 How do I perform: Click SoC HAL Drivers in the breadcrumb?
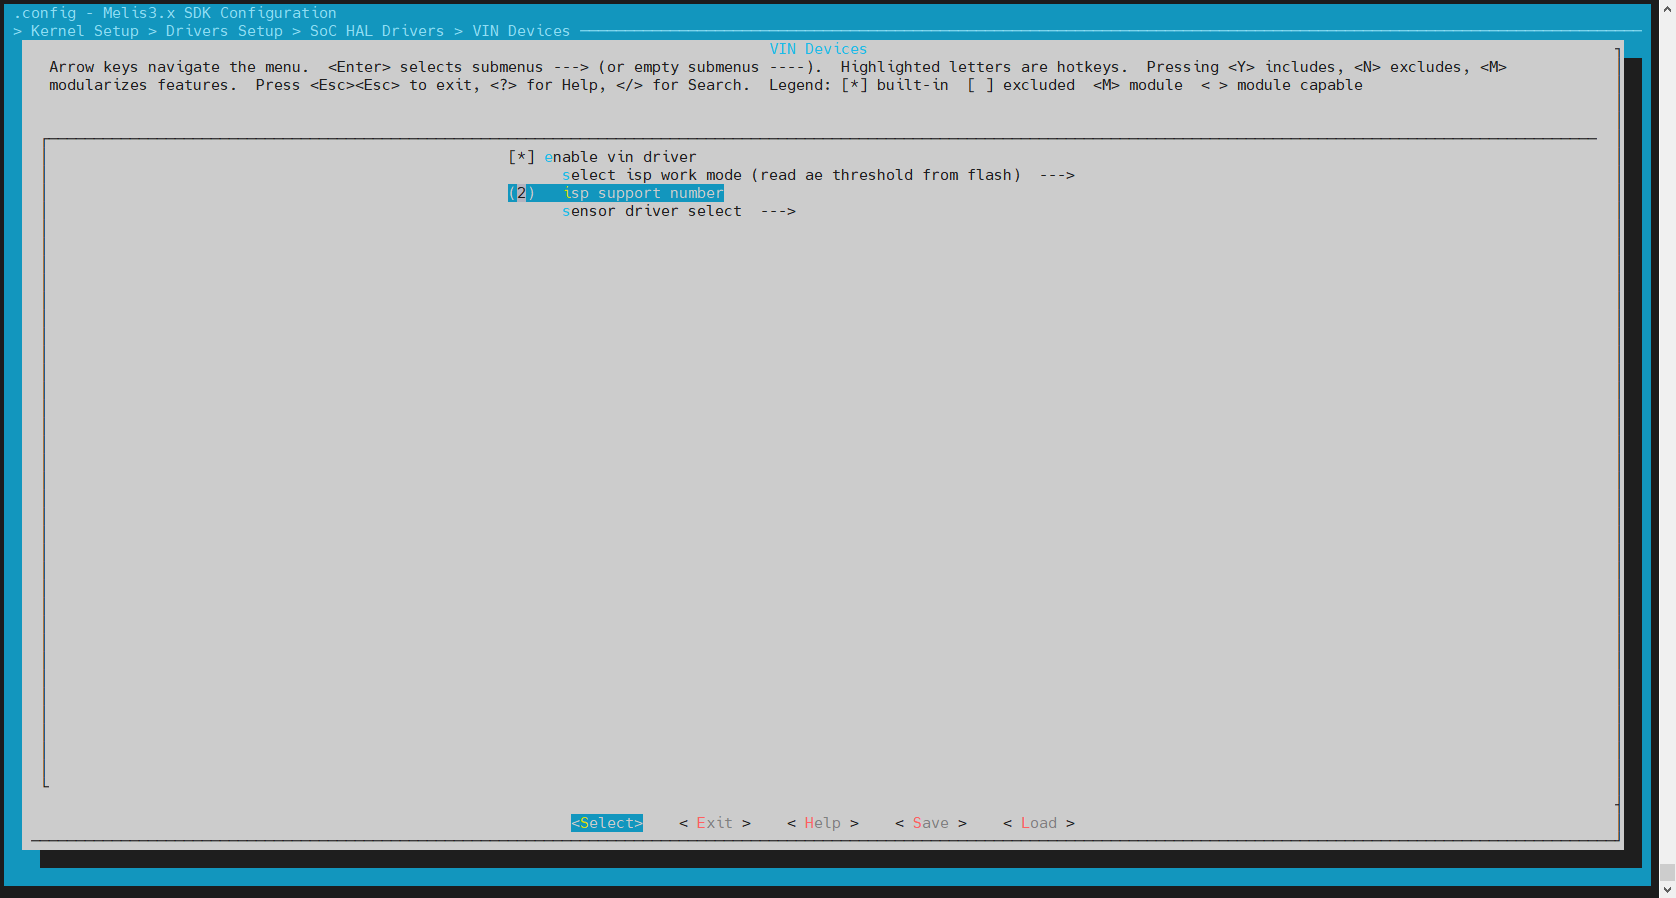click(377, 31)
